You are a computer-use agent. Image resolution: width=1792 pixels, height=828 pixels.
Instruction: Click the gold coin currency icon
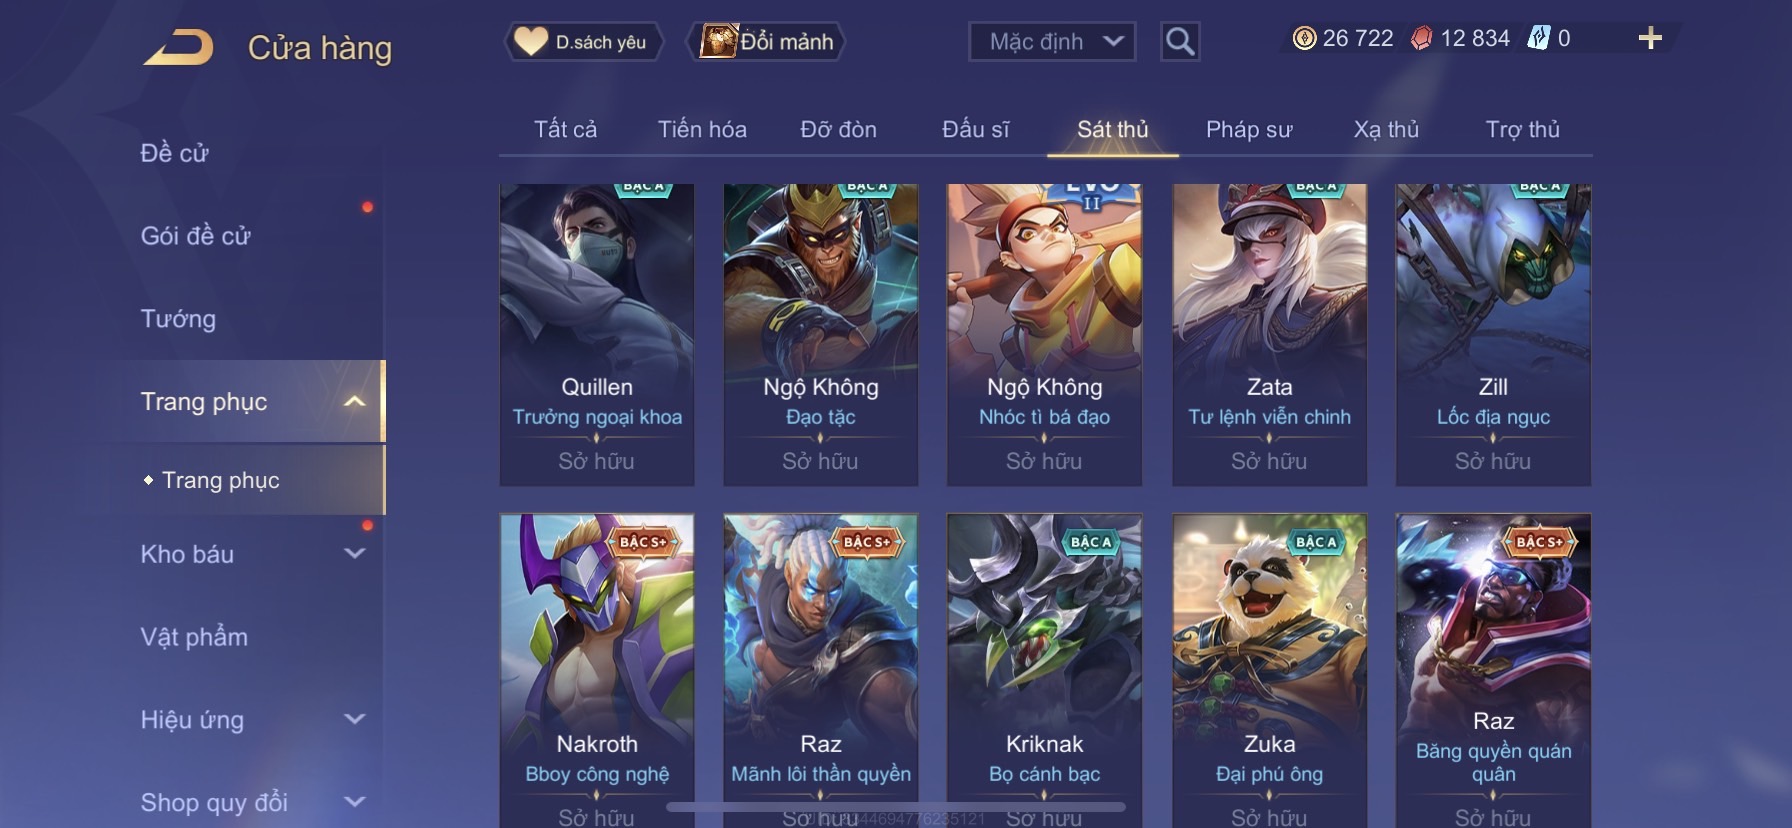click(1304, 38)
